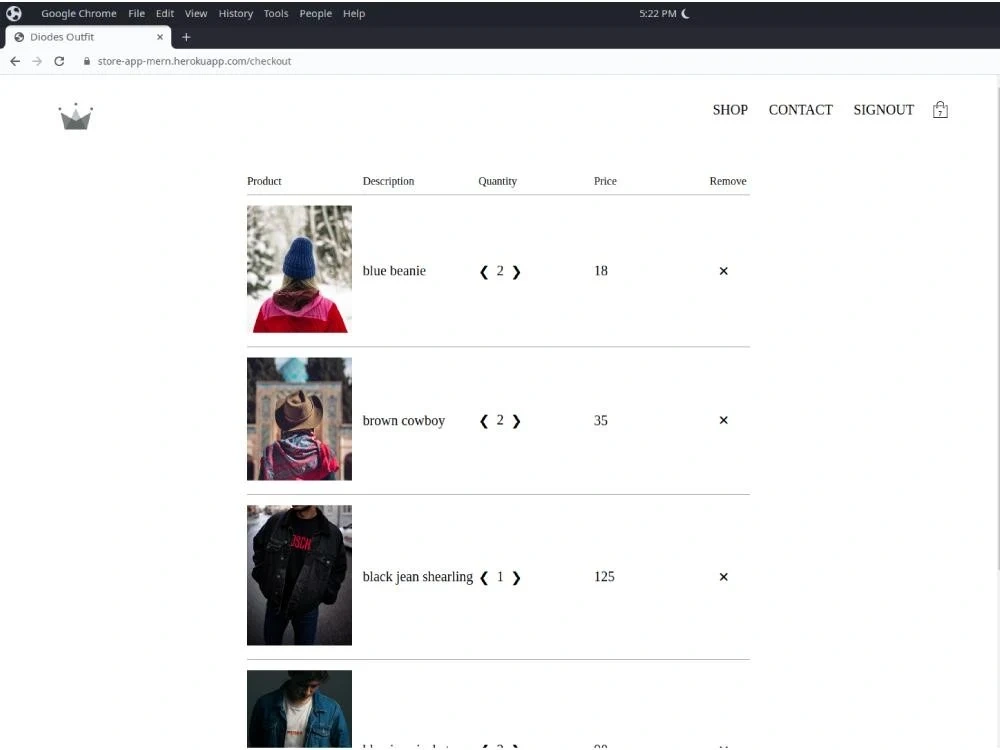
Task: Remove black jean shearling from cart
Action: coord(723,577)
